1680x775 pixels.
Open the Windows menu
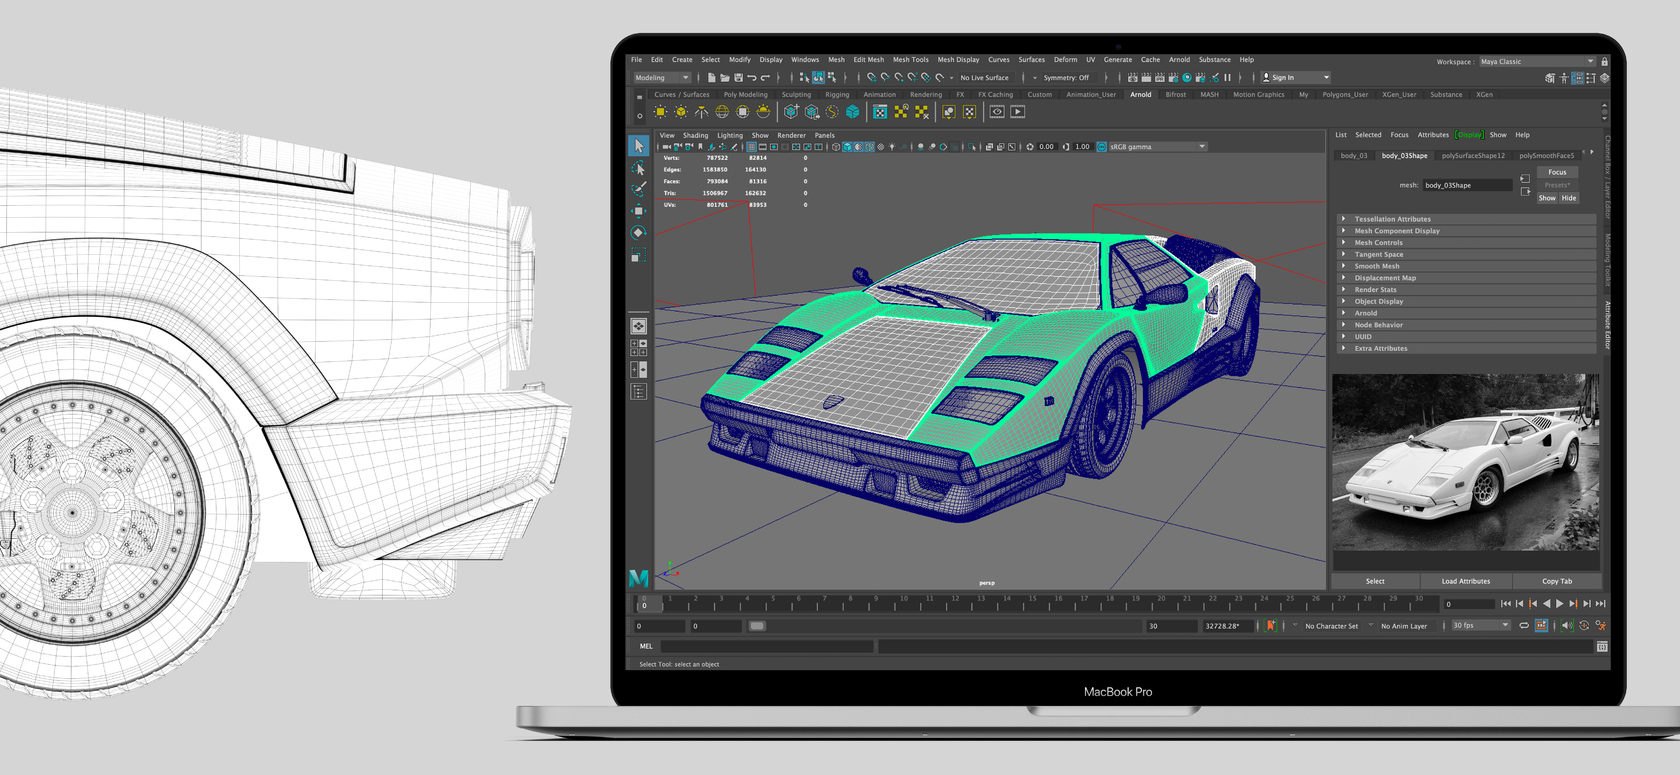[x=805, y=60]
